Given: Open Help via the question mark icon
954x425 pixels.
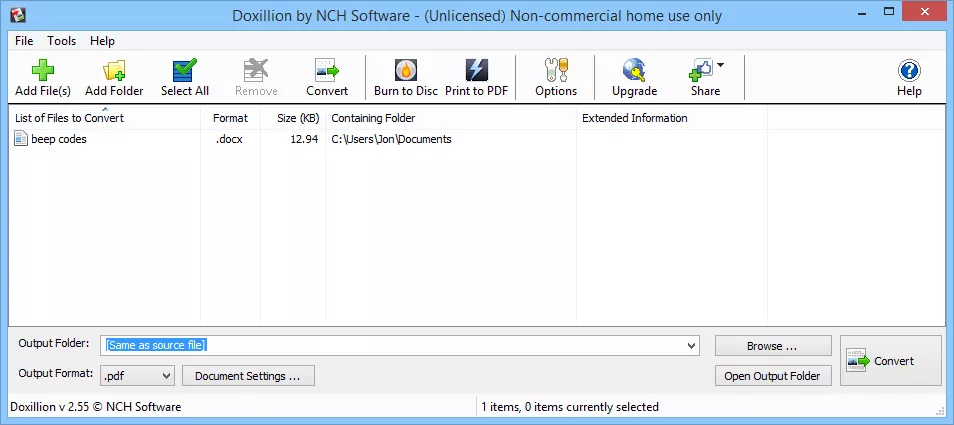Looking at the screenshot, I should [909, 71].
